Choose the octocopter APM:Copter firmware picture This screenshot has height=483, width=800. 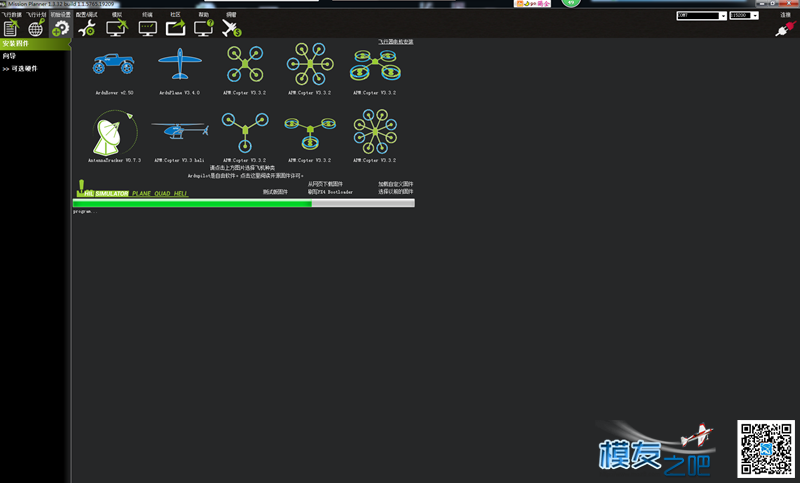[376, 132]
